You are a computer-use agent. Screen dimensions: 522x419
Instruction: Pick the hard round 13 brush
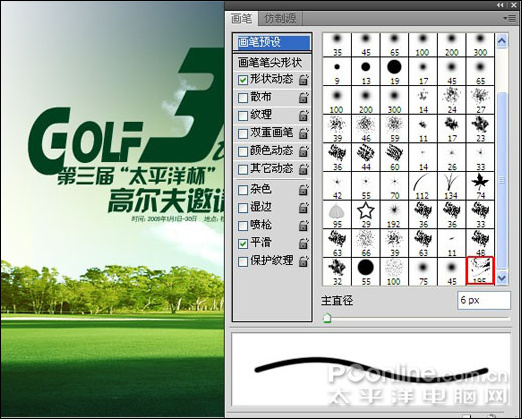[x=366, y=71]
